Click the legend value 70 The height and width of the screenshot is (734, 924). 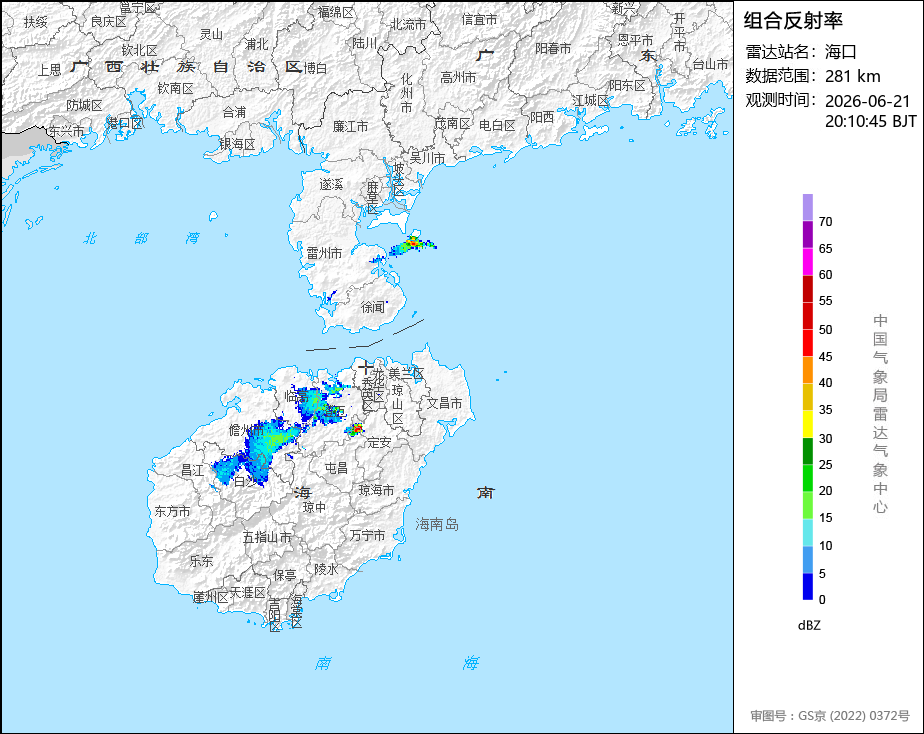(x=826, y=221)
